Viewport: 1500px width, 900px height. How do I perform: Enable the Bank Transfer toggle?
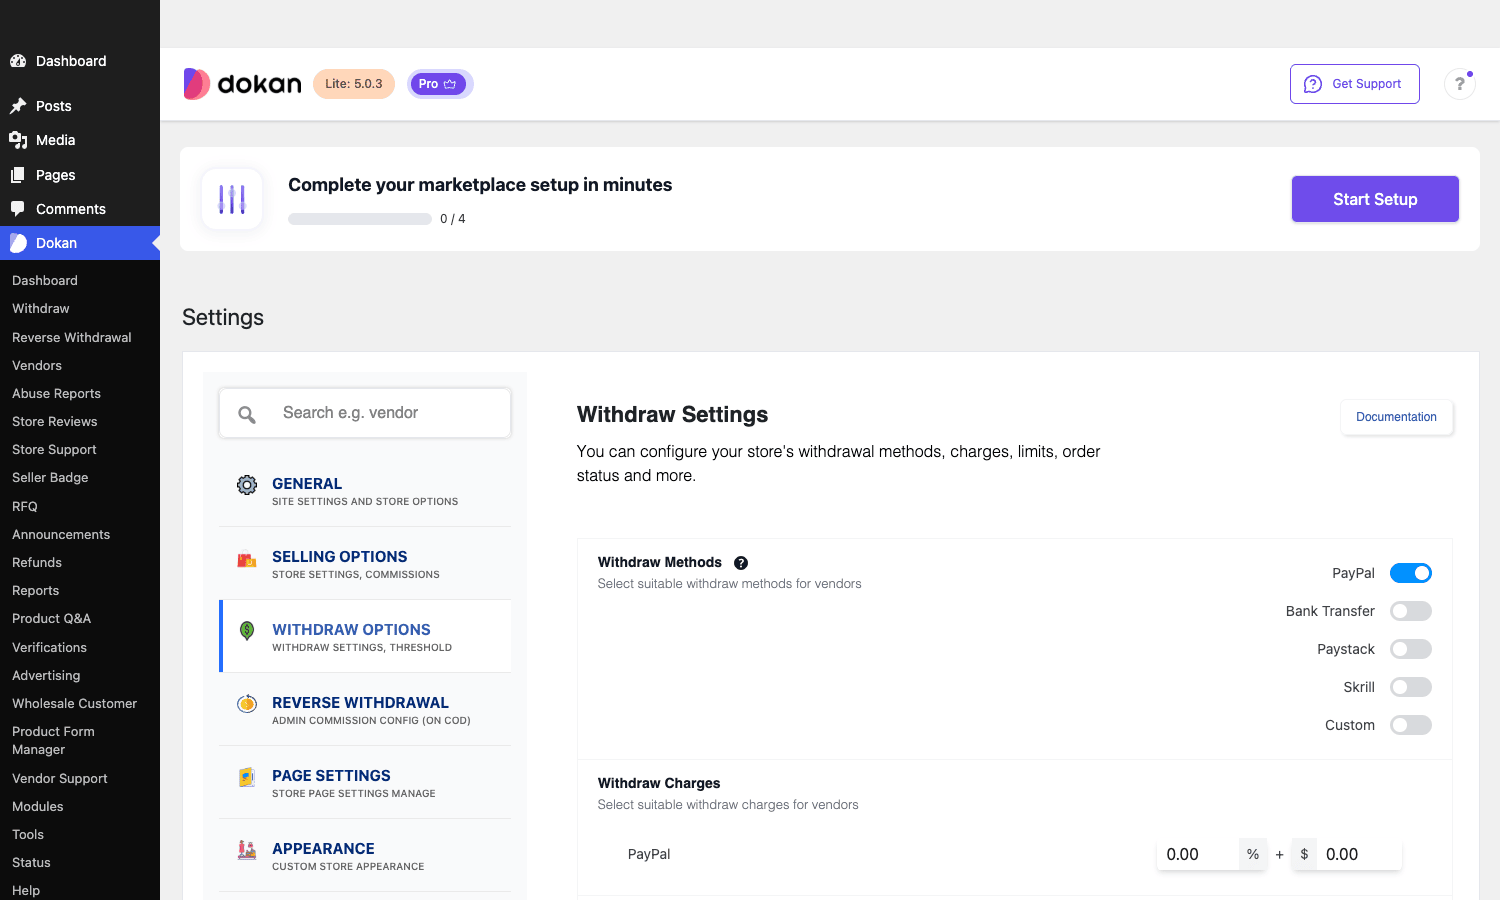(1411, 611)
